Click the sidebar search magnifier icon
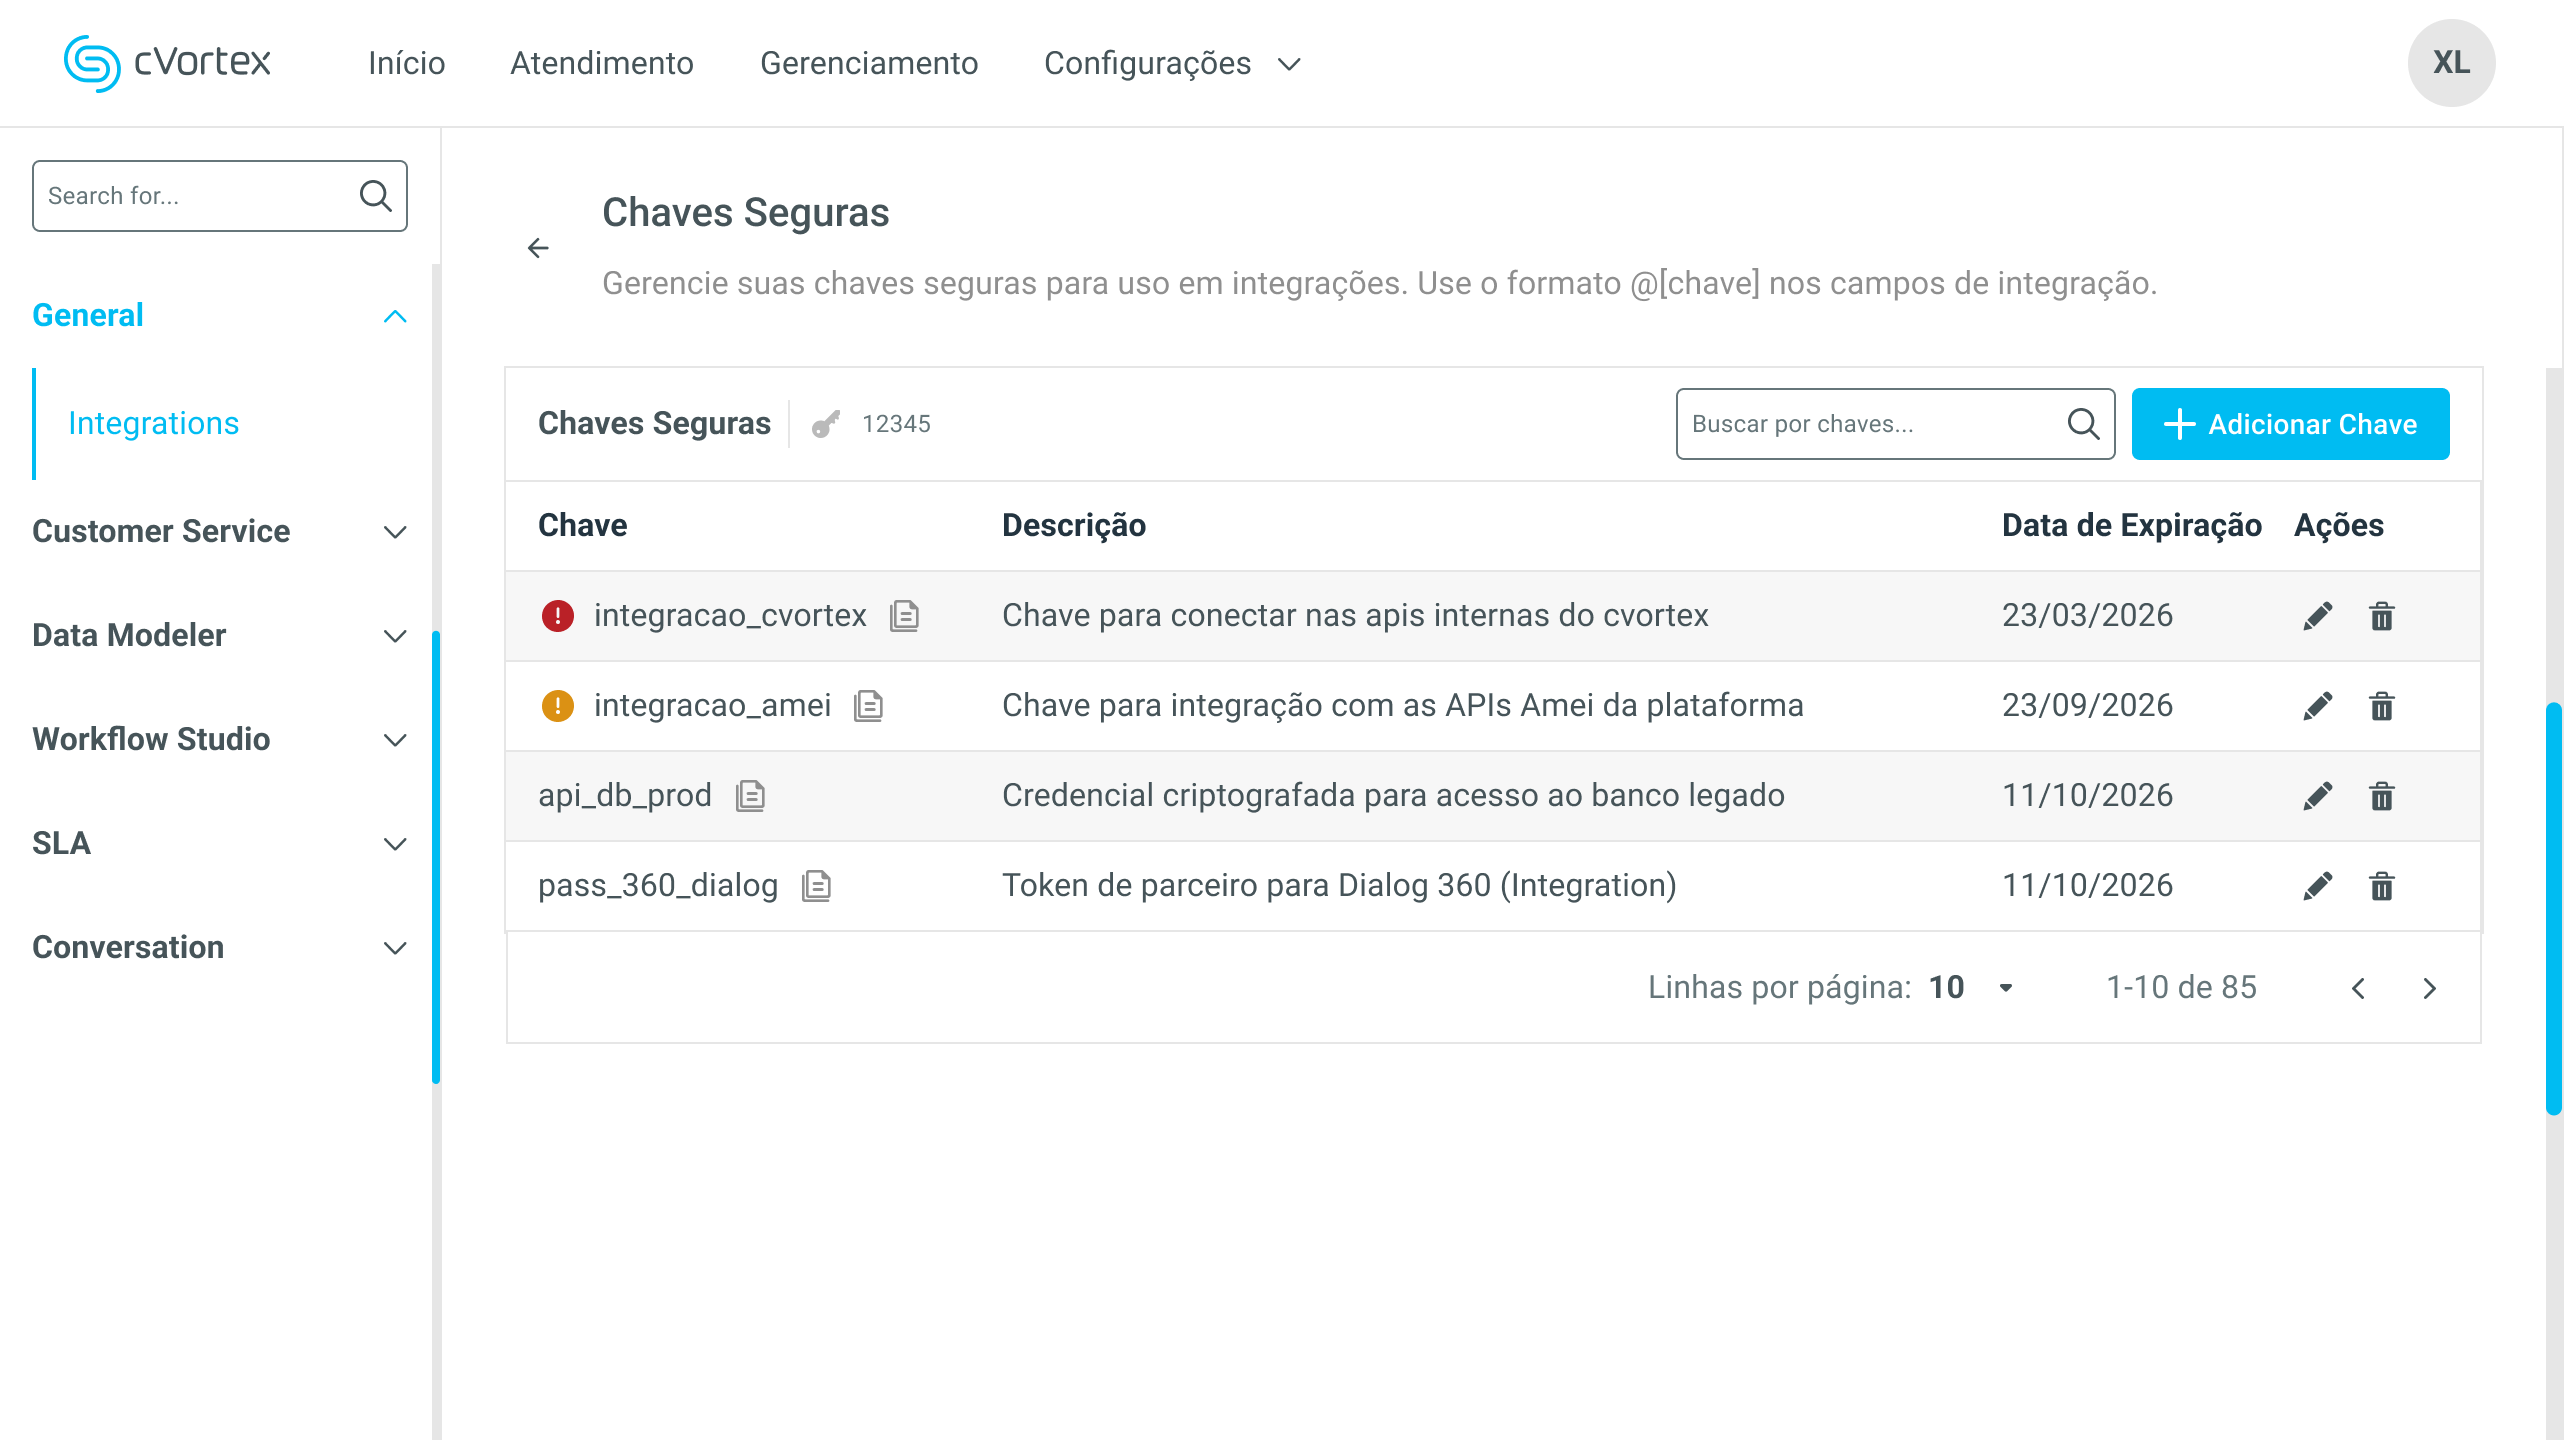Image resolution: width=2564 pixels, height=1440 pixels. pyautogui.click(x=375, y=196)
